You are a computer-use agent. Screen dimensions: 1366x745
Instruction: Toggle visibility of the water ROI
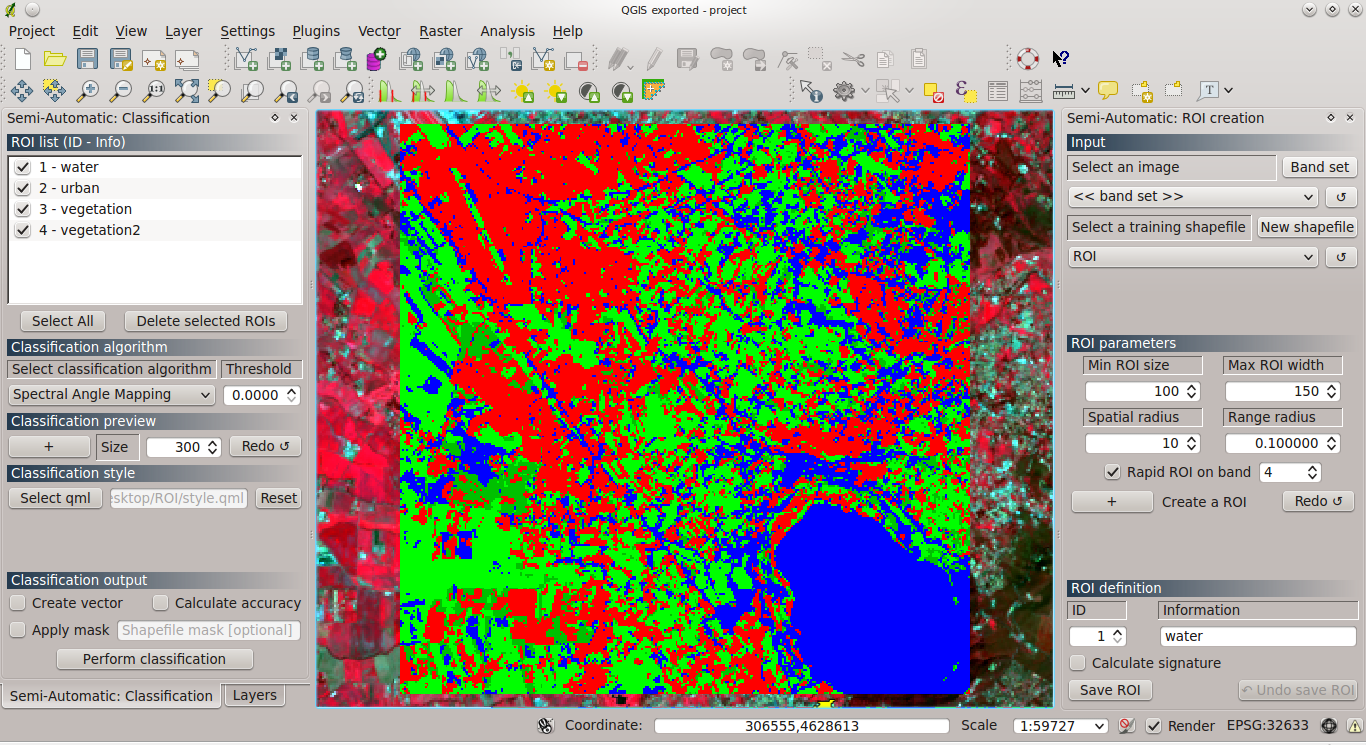pyautogui.click(x=22, y=167)
